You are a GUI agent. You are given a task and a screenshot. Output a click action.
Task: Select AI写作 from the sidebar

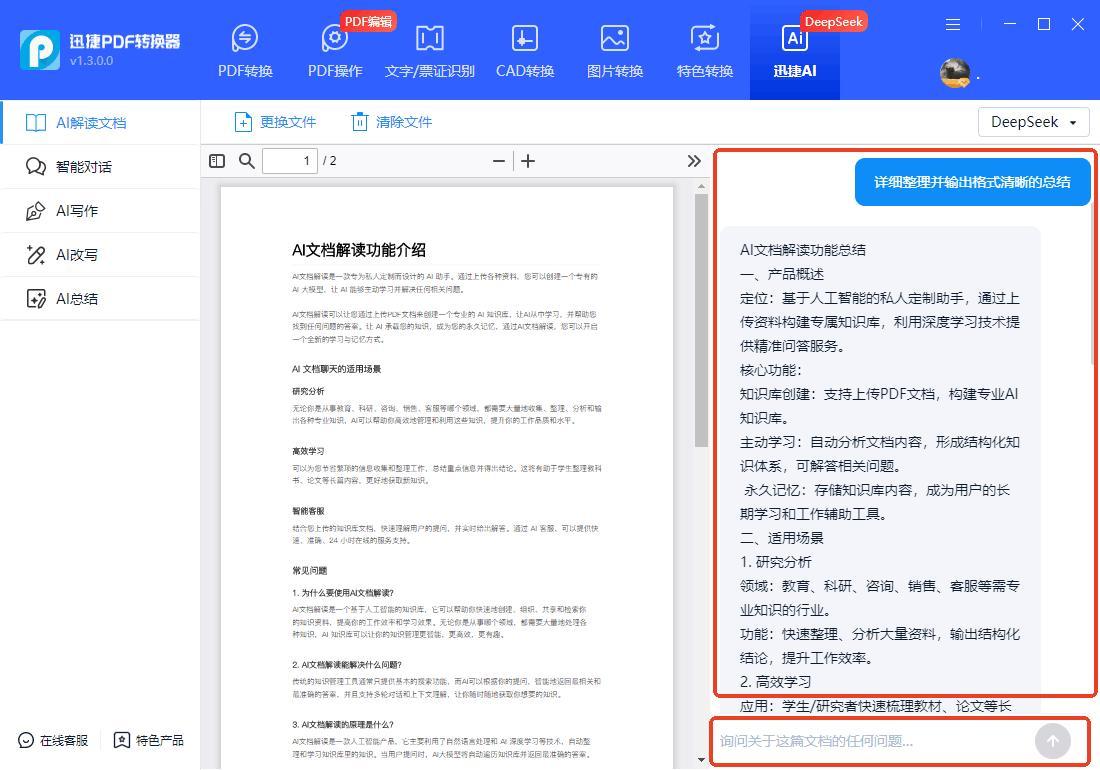77,211
